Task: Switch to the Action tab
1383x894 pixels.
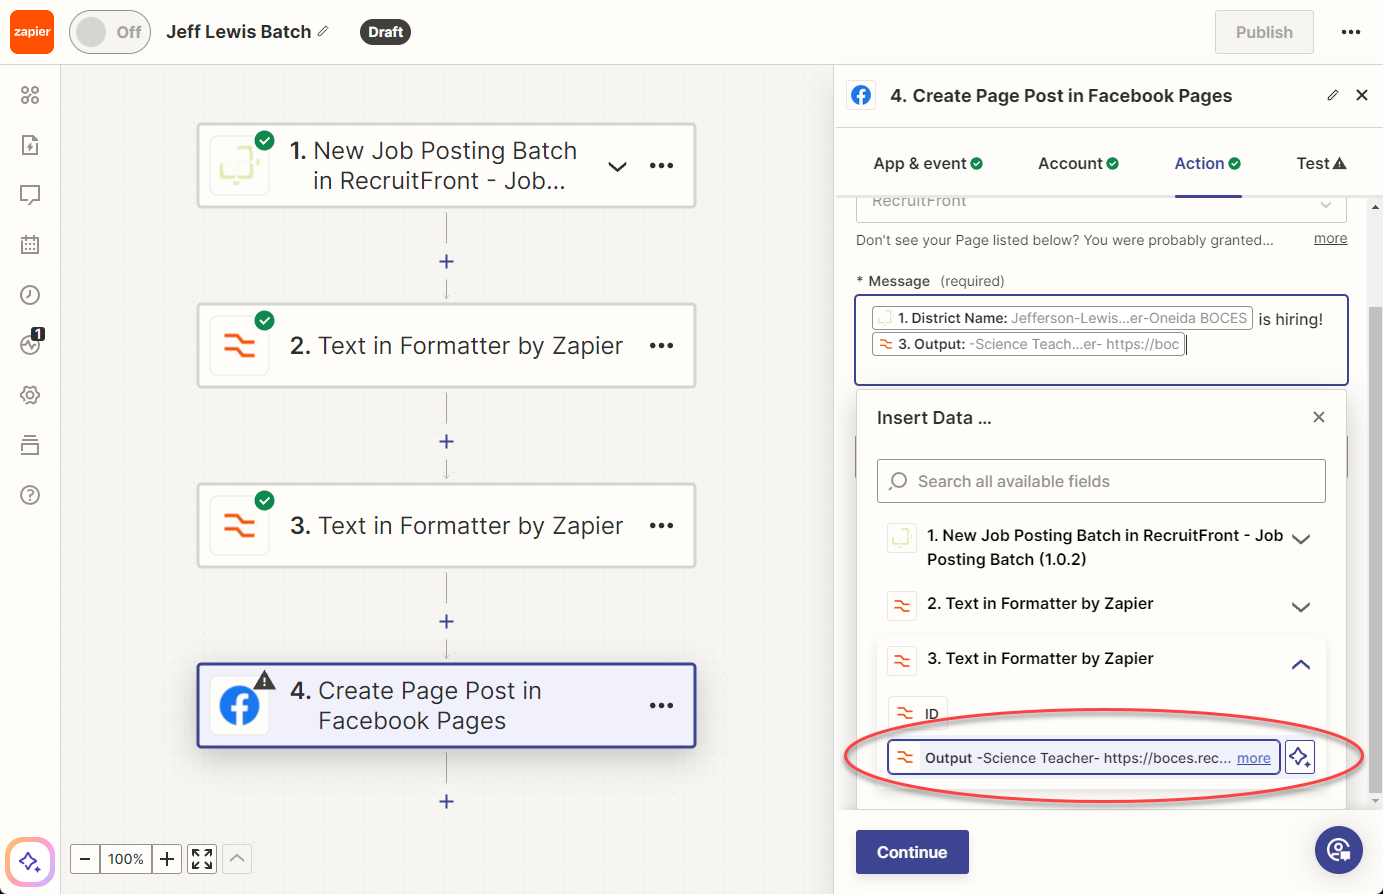Action: (x=1208, y=163)
